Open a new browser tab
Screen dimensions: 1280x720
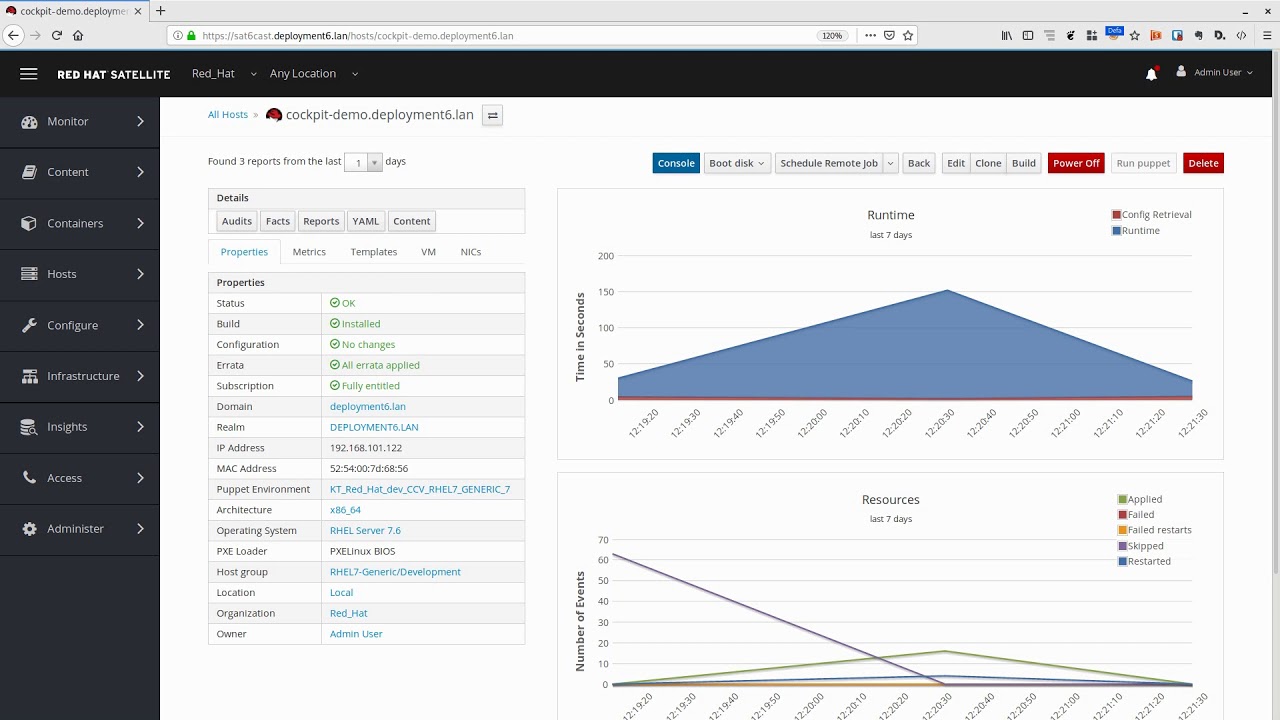pyautogui.click(x=160, y=11)
